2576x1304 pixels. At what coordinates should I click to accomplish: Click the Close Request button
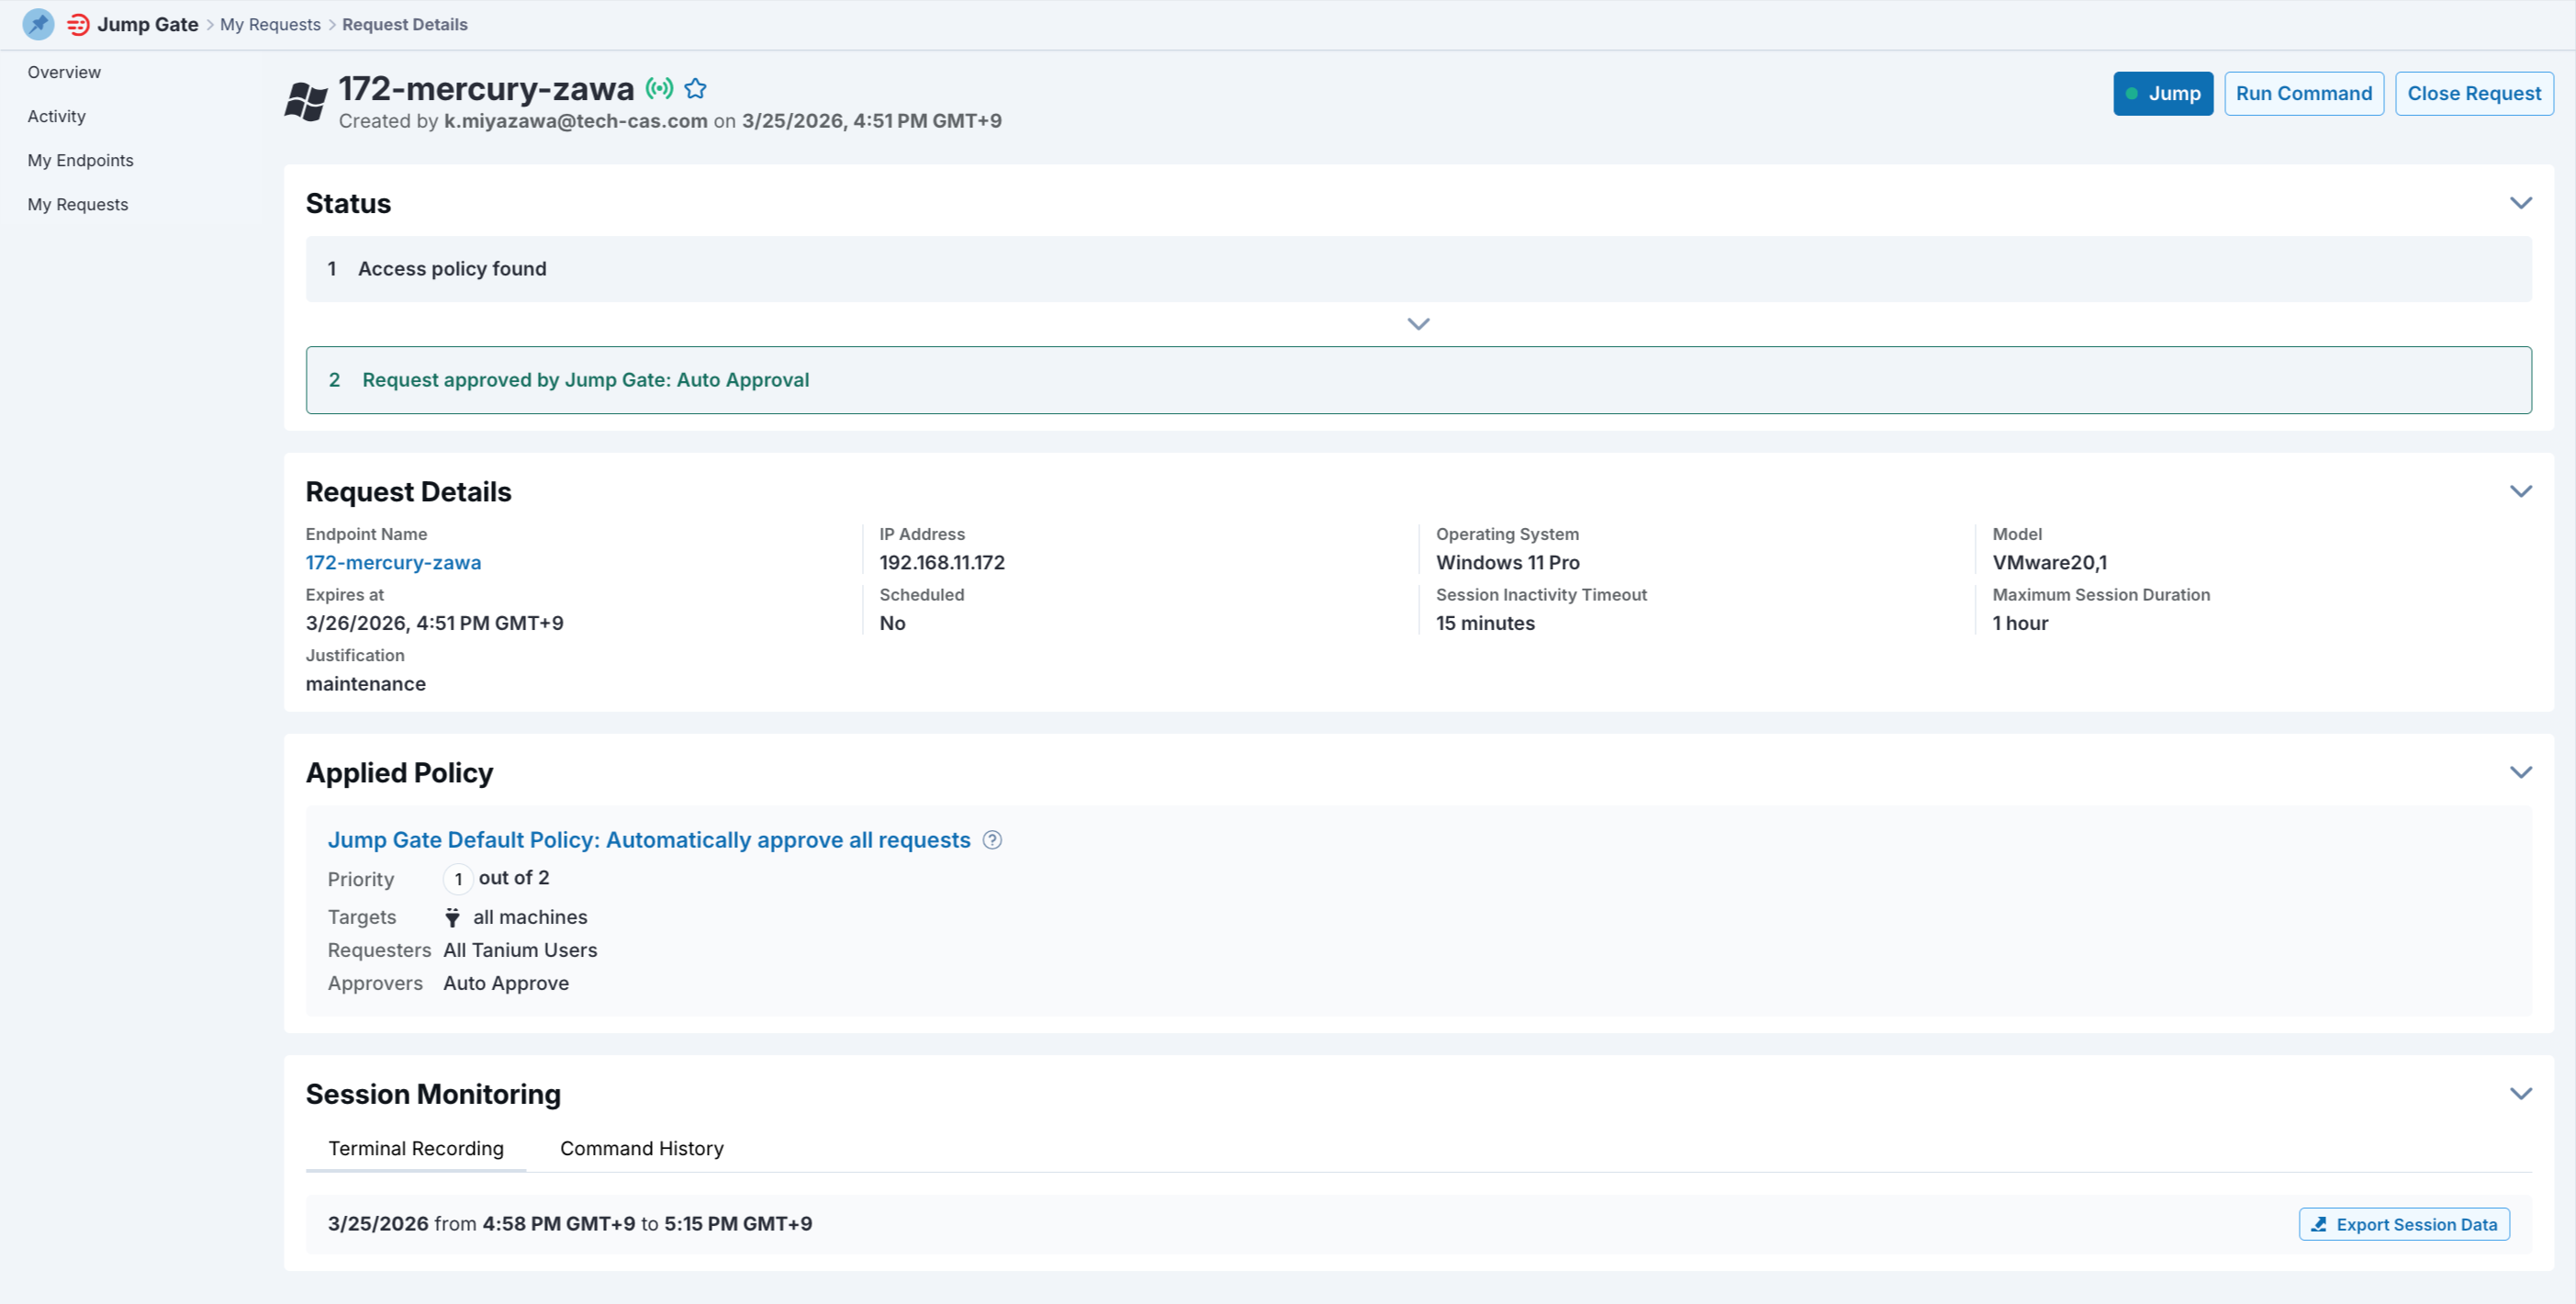2473,93
